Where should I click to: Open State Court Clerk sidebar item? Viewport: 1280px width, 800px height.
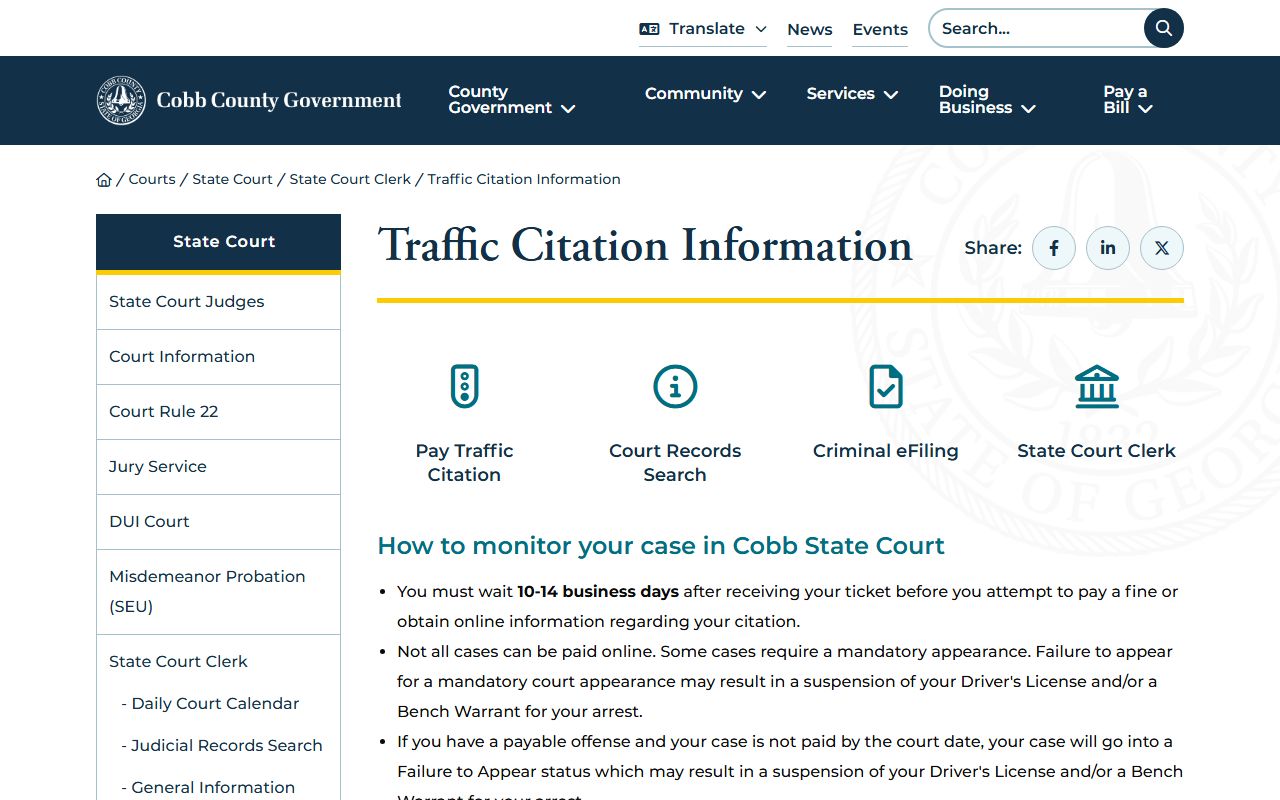[x=178, y=661]
